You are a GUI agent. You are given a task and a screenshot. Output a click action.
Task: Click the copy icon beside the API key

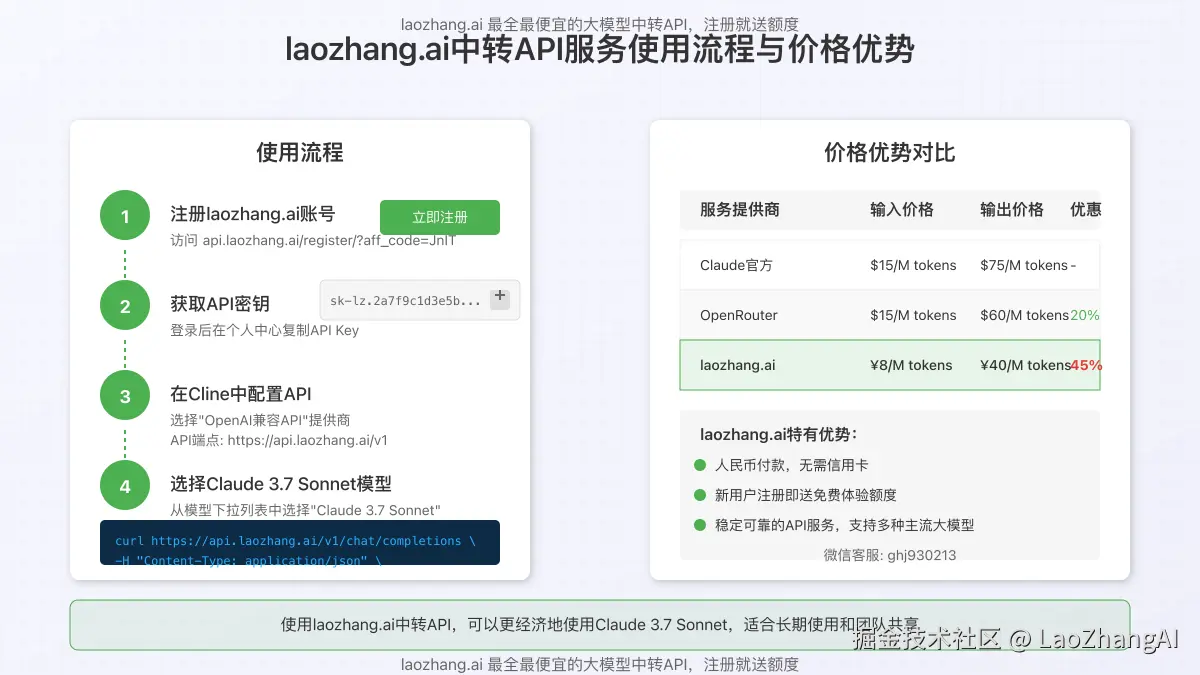click(499, 297)
